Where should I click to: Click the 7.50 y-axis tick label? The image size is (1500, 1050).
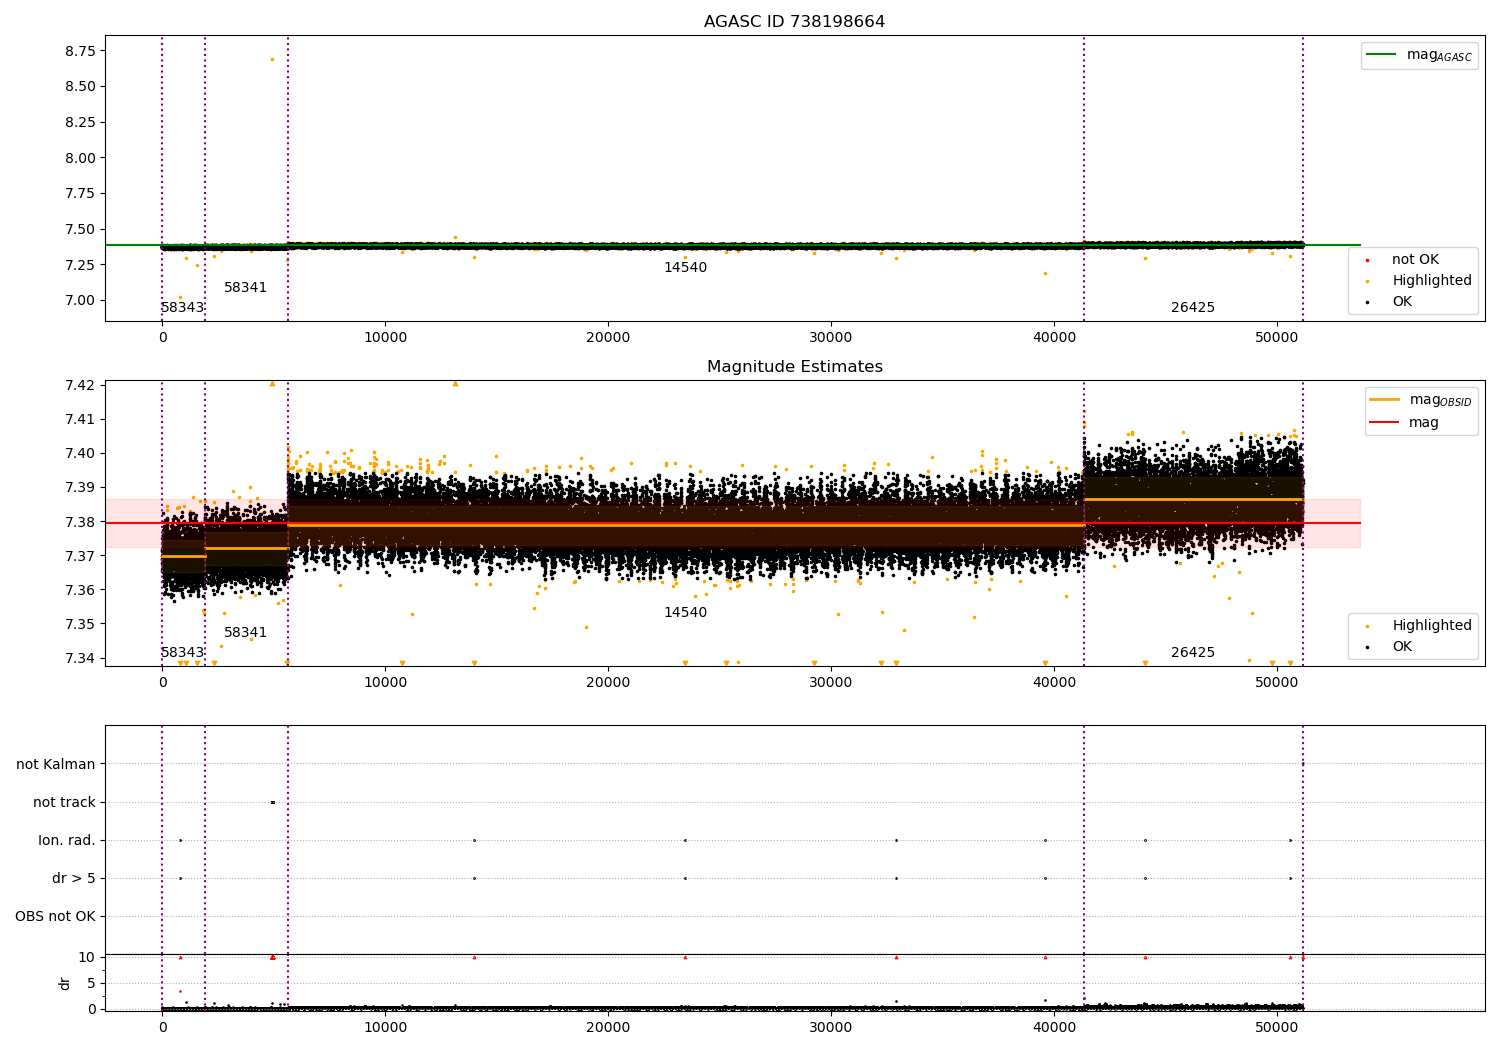(80, 229)
